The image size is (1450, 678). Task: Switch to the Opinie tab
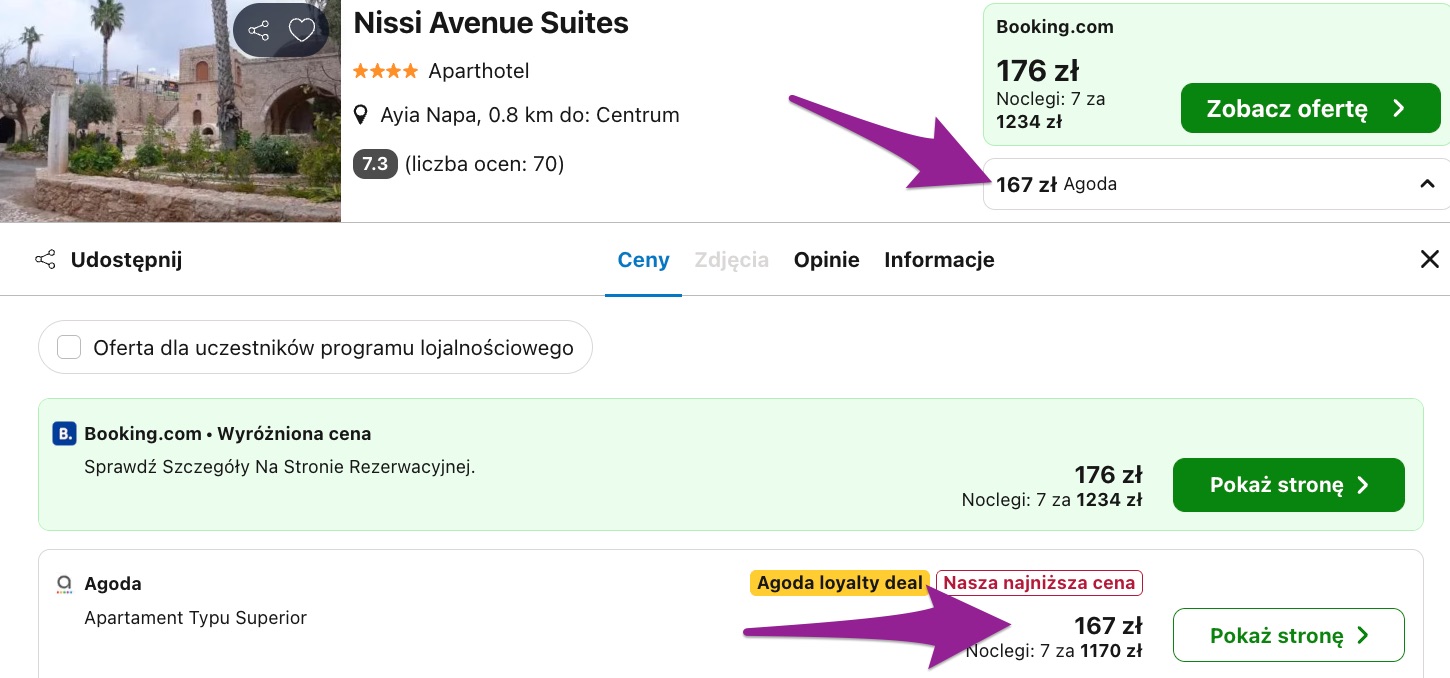[827, 260]
